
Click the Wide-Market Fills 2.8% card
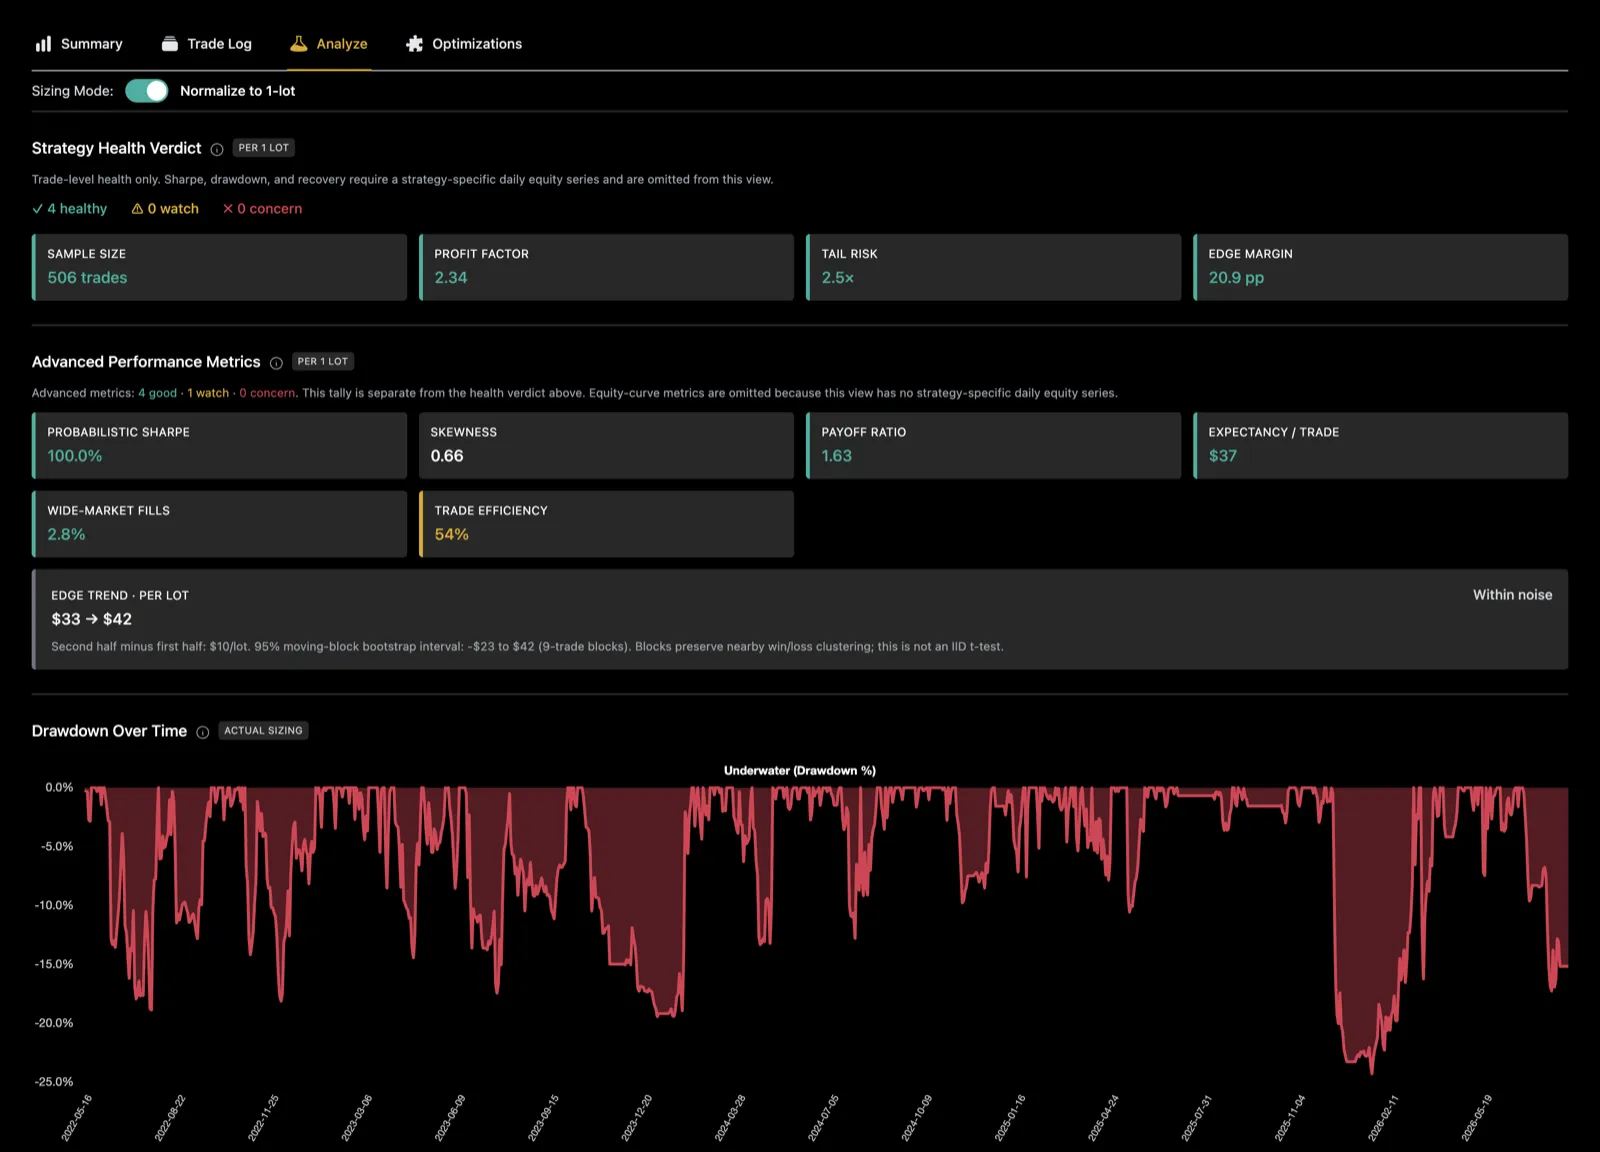tap(219, 524)
